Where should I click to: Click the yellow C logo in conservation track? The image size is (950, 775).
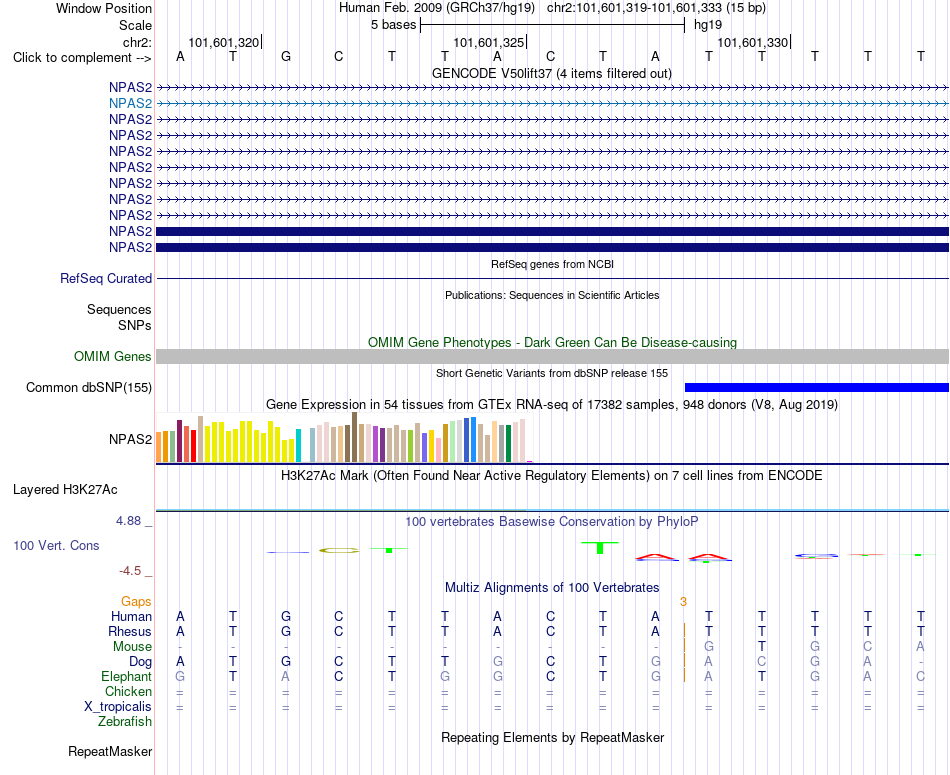(x=339, y=550)
